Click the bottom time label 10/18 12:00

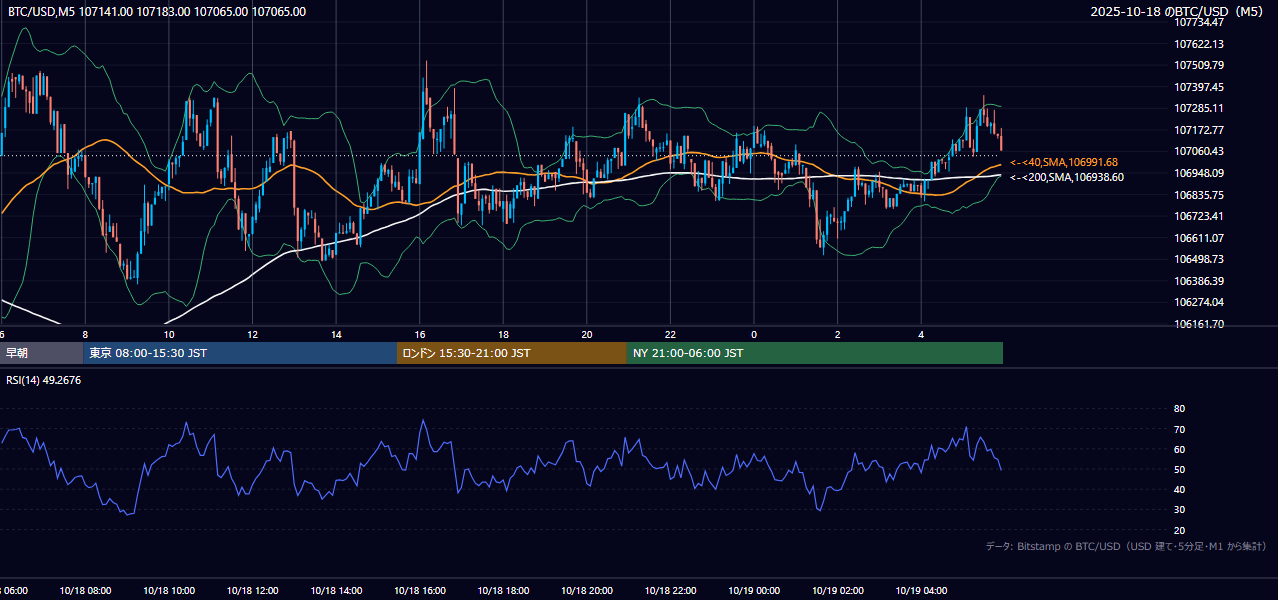(x=253, y=591)
